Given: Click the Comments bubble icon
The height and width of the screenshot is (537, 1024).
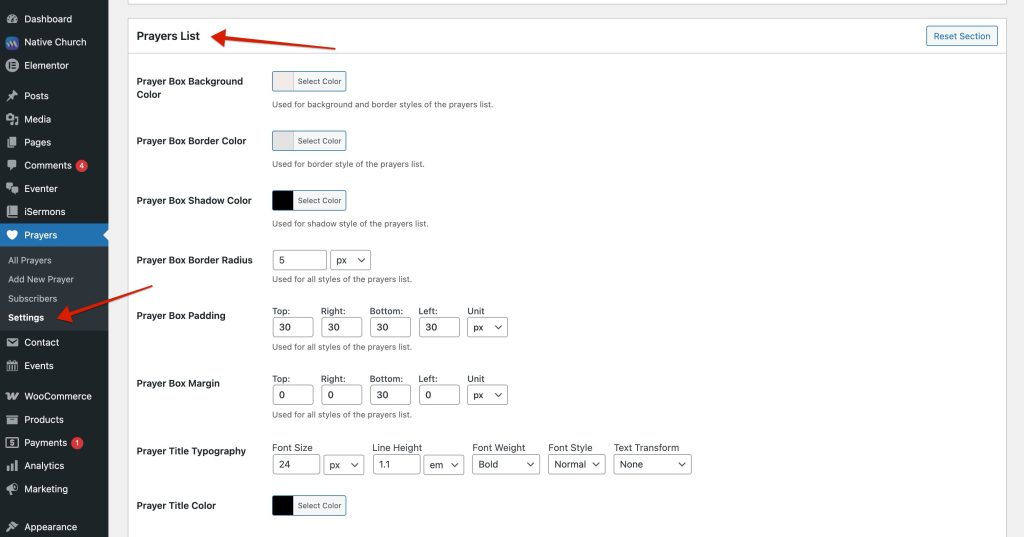Looking at the screenshot, I should coord(12,165).
